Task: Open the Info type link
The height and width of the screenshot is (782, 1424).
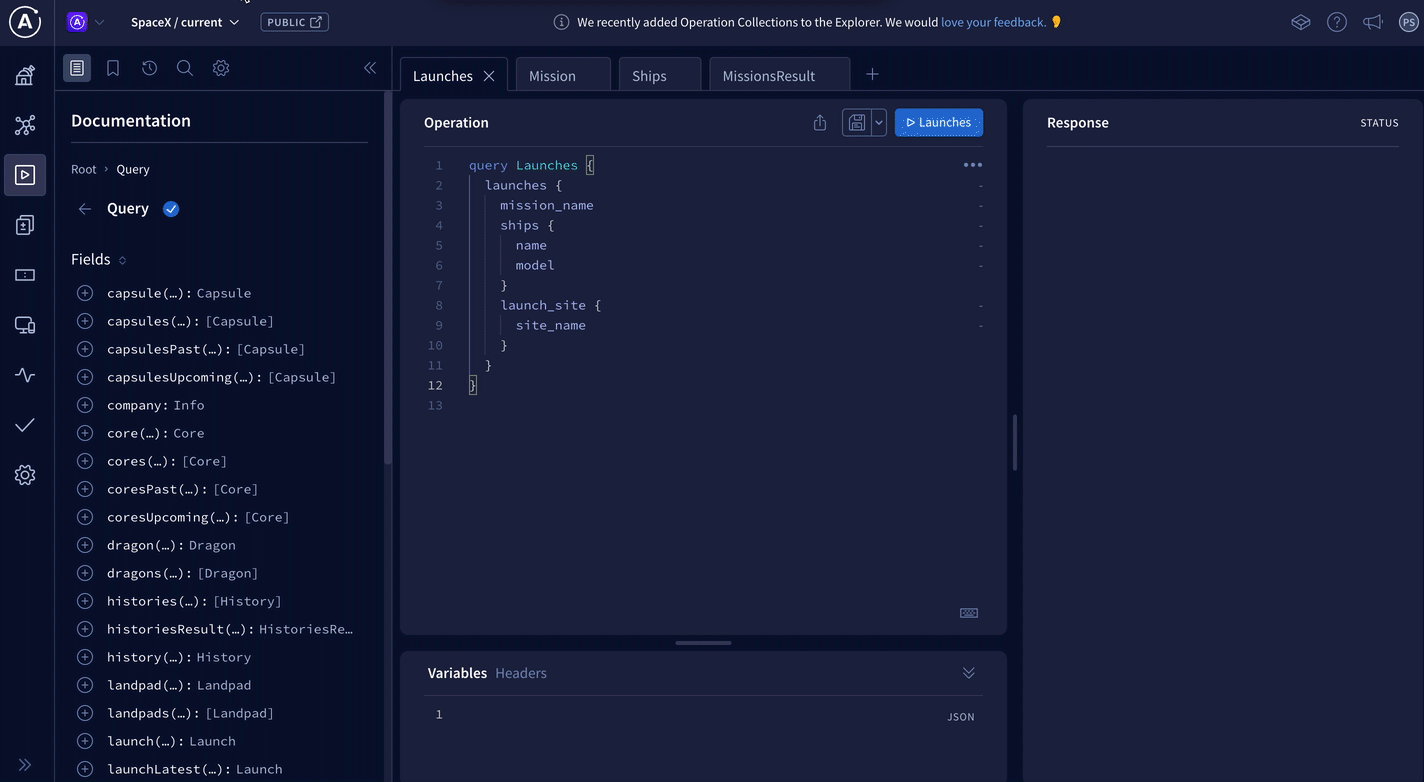Action: [x=189, y=405]
